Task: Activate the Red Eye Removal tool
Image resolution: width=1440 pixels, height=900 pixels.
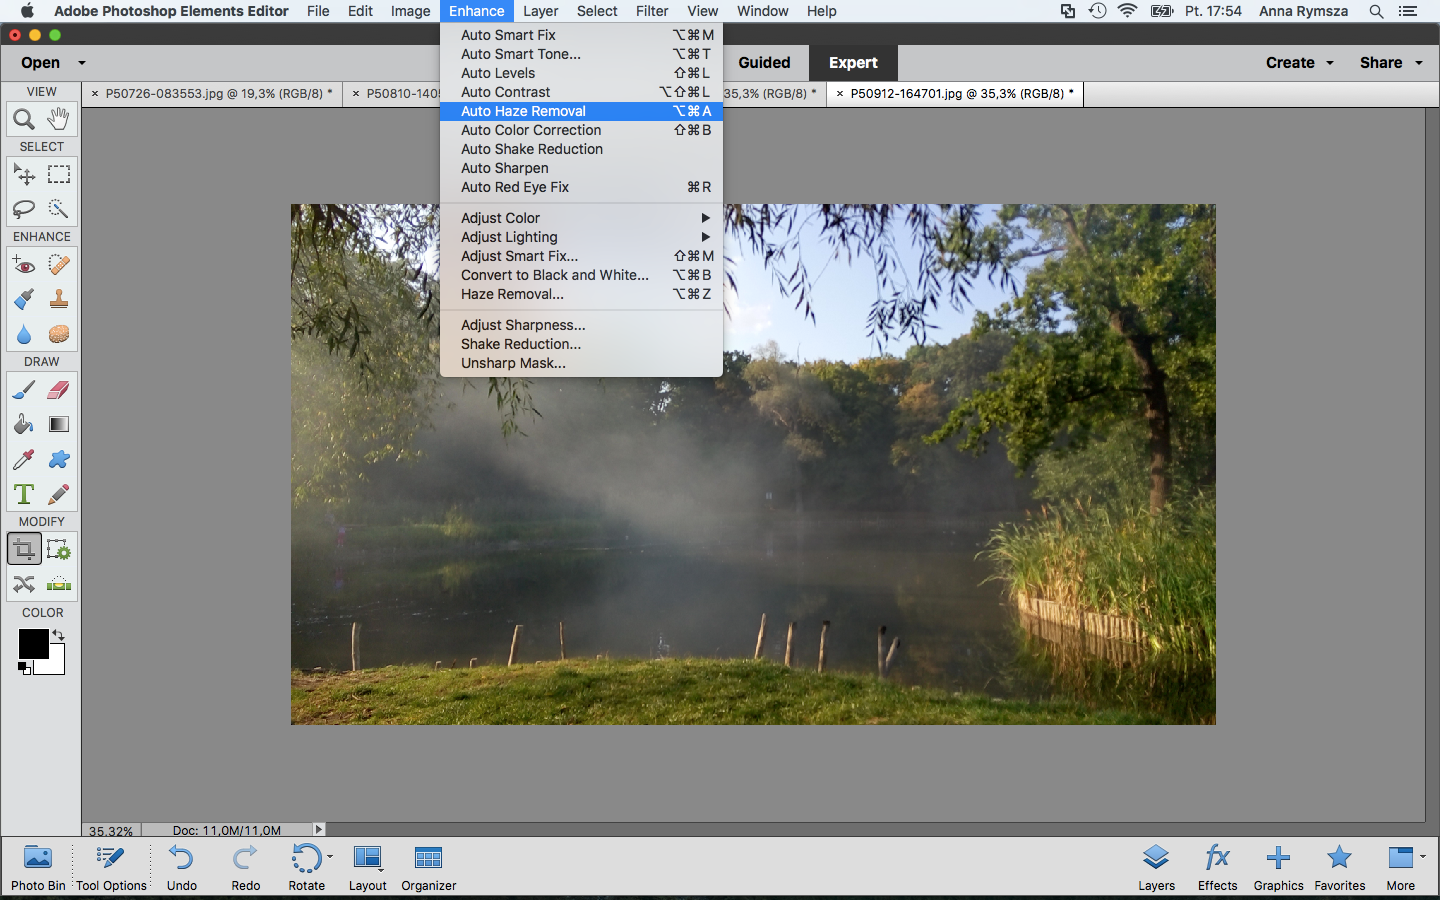Action: pyautogui.click(x=24, y=265)
